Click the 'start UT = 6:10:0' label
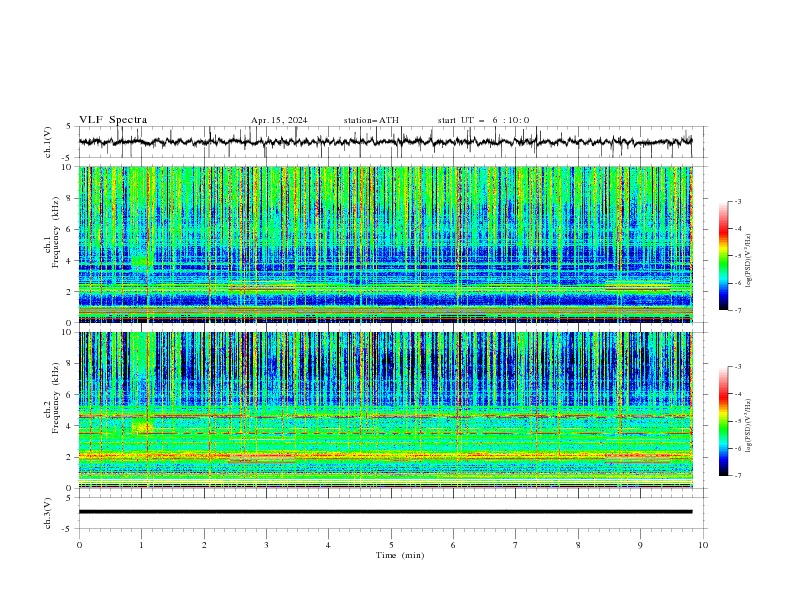The width and height of the screenshot is (792, 612). [x=483, y=120]
